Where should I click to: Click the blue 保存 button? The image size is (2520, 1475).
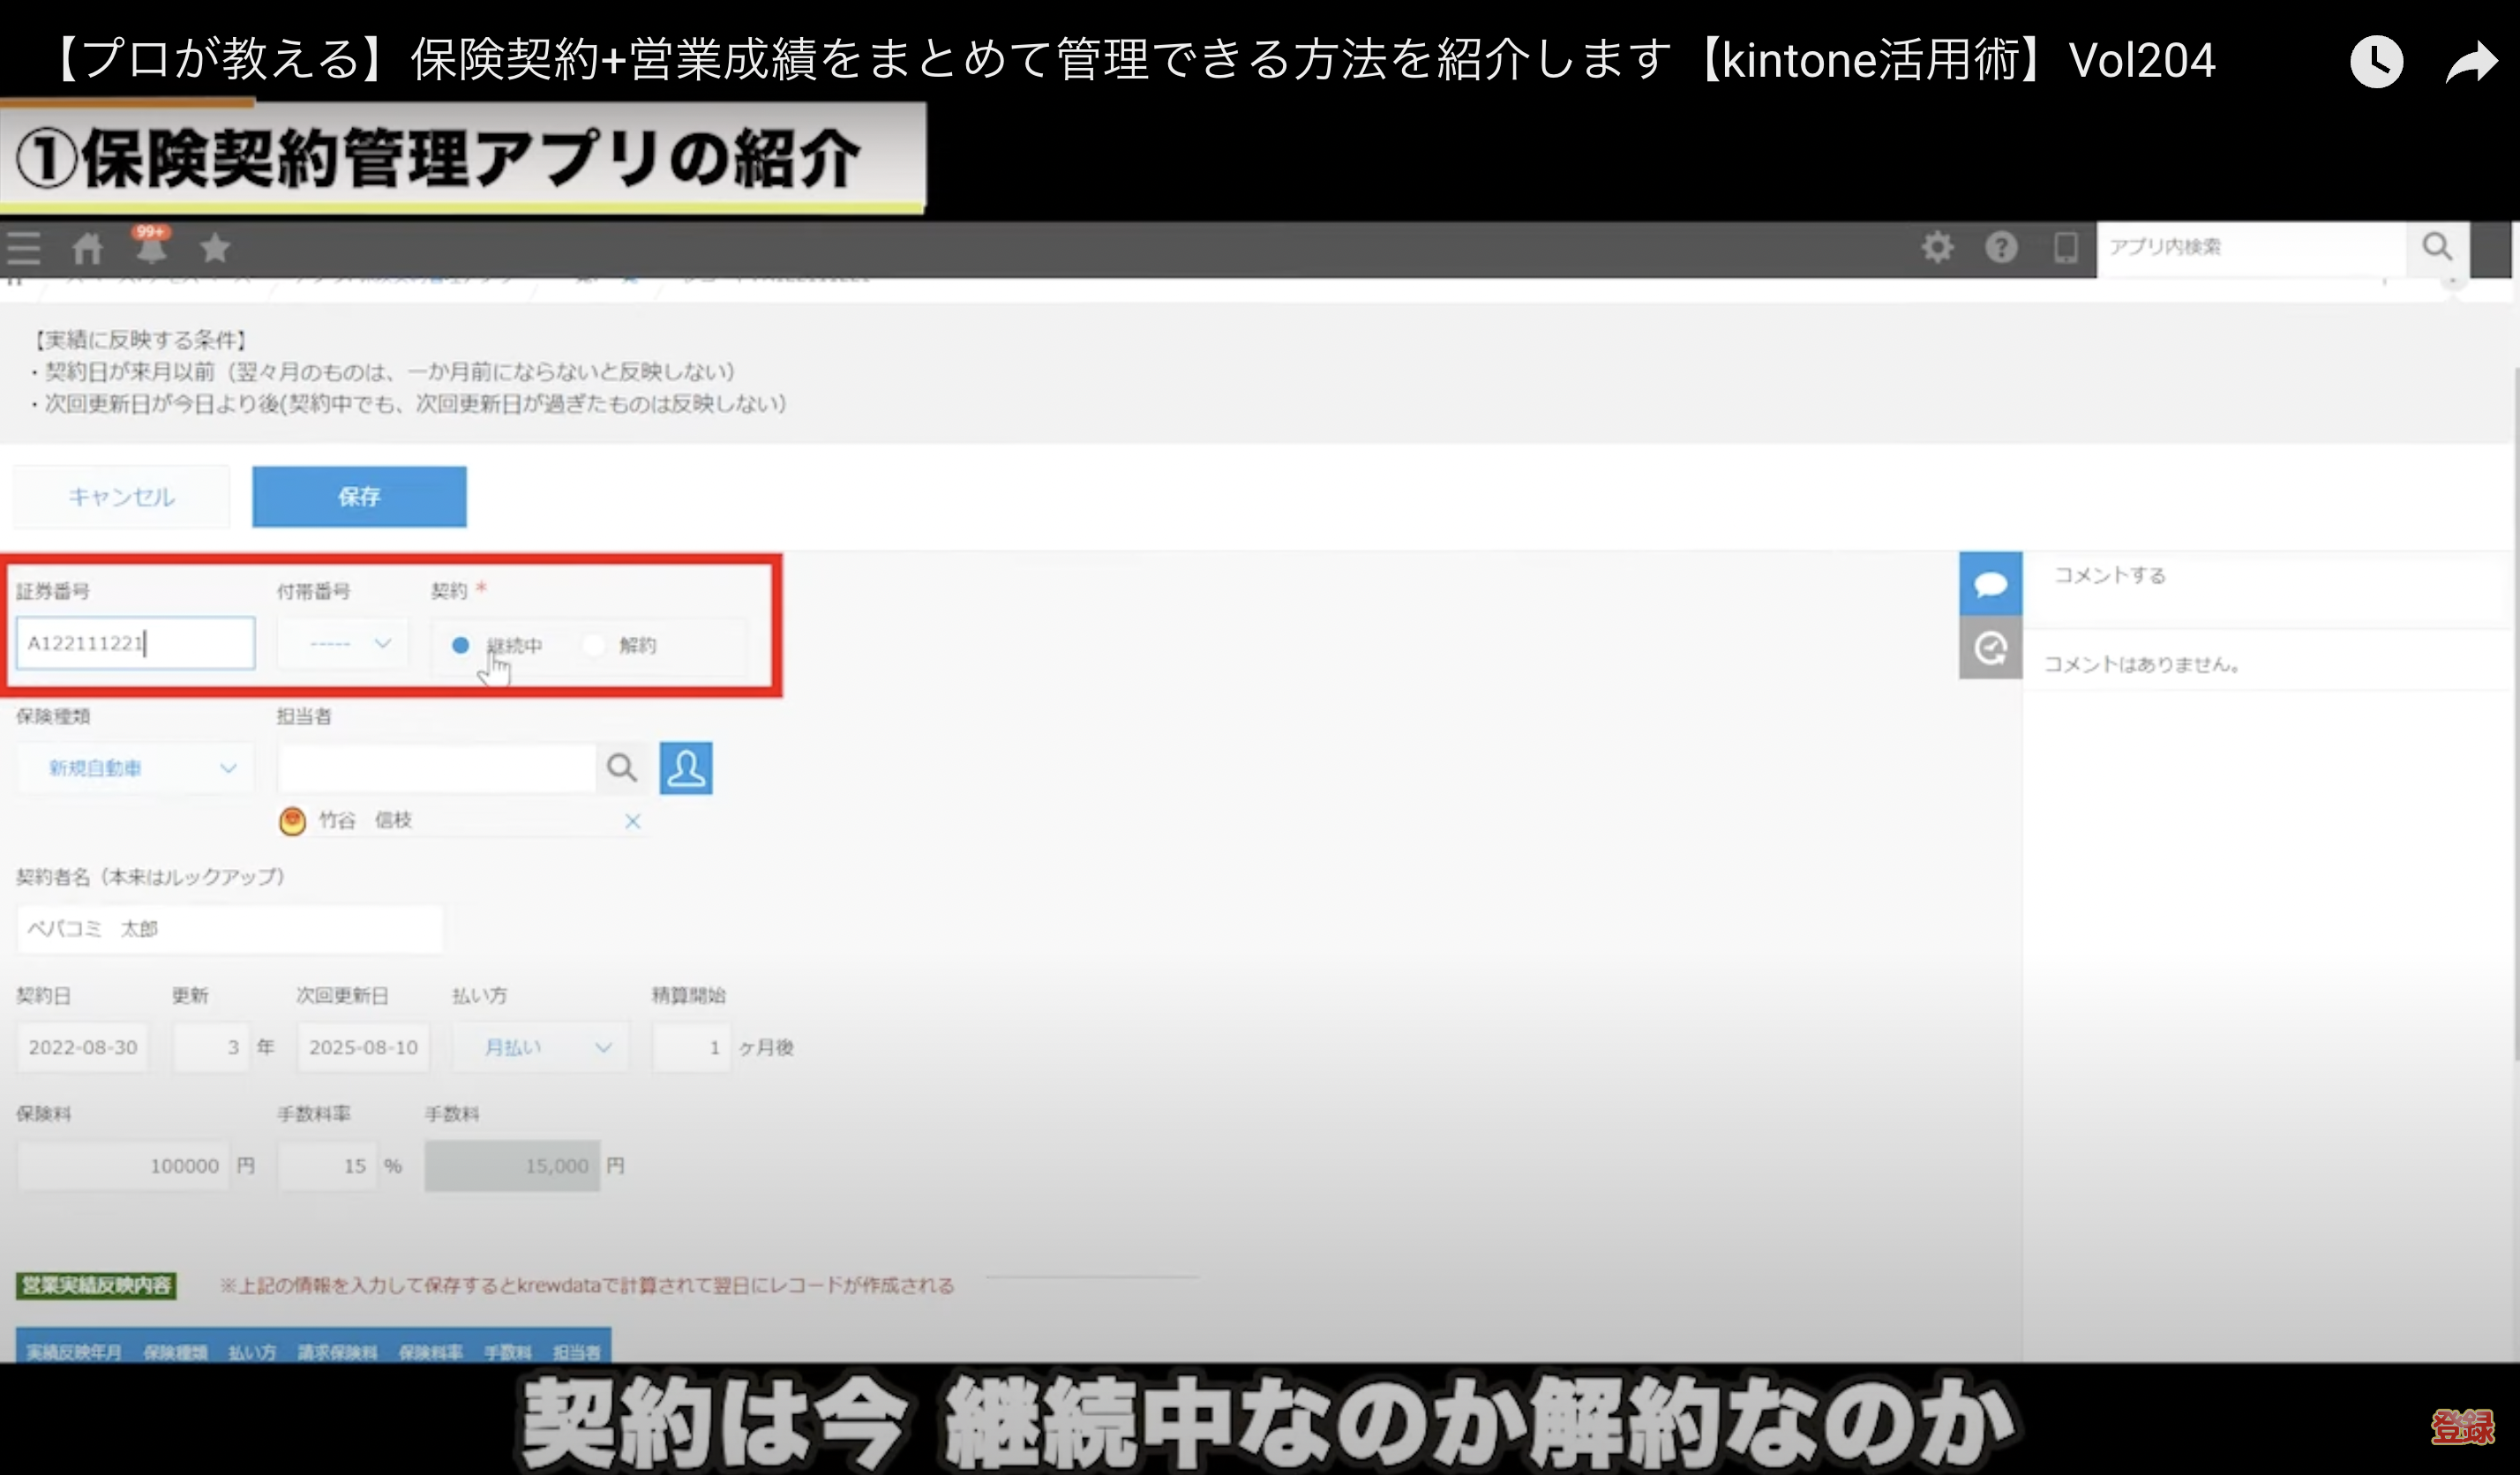click(x=359, y=496)
